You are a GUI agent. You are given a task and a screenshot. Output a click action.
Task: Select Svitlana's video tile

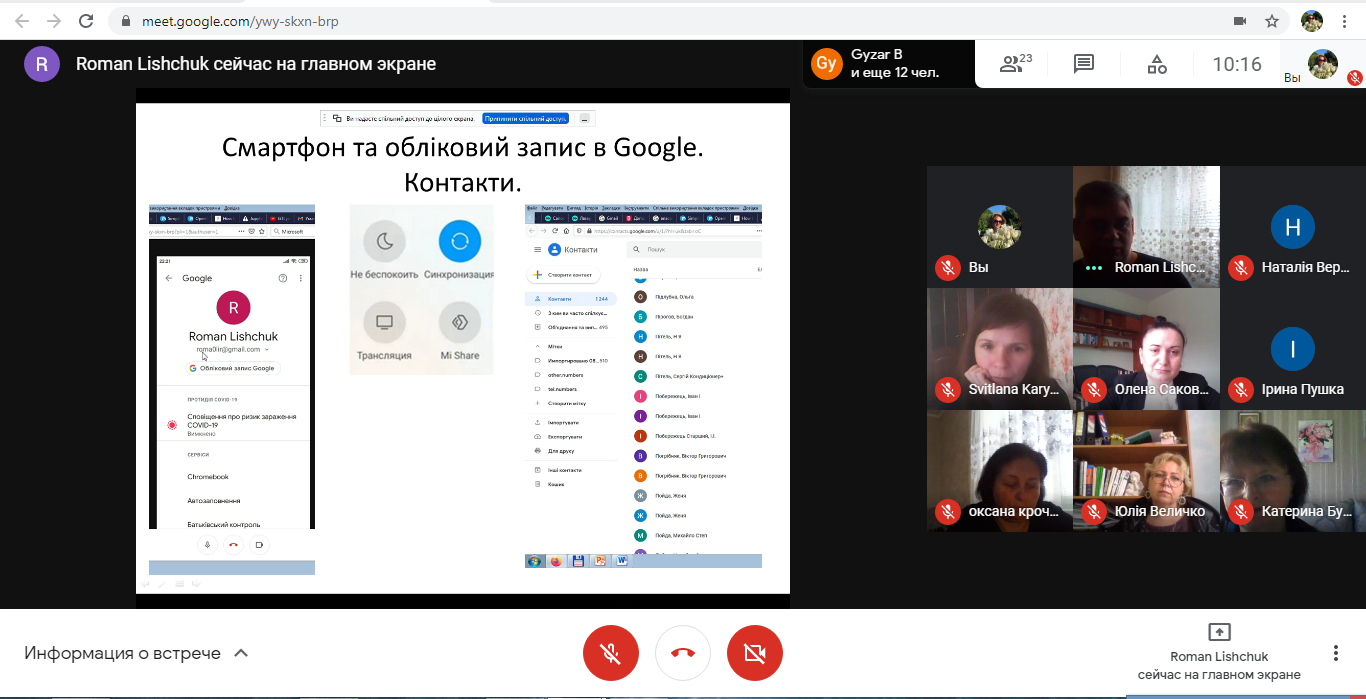pyautogui.click(x=1000, y=348)
